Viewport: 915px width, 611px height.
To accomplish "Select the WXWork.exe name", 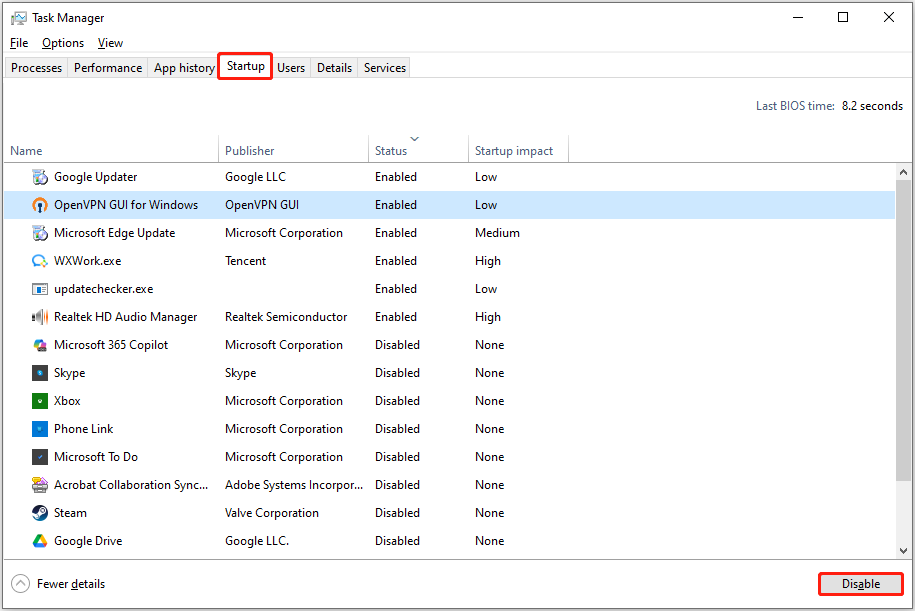I will pos(88,261).
